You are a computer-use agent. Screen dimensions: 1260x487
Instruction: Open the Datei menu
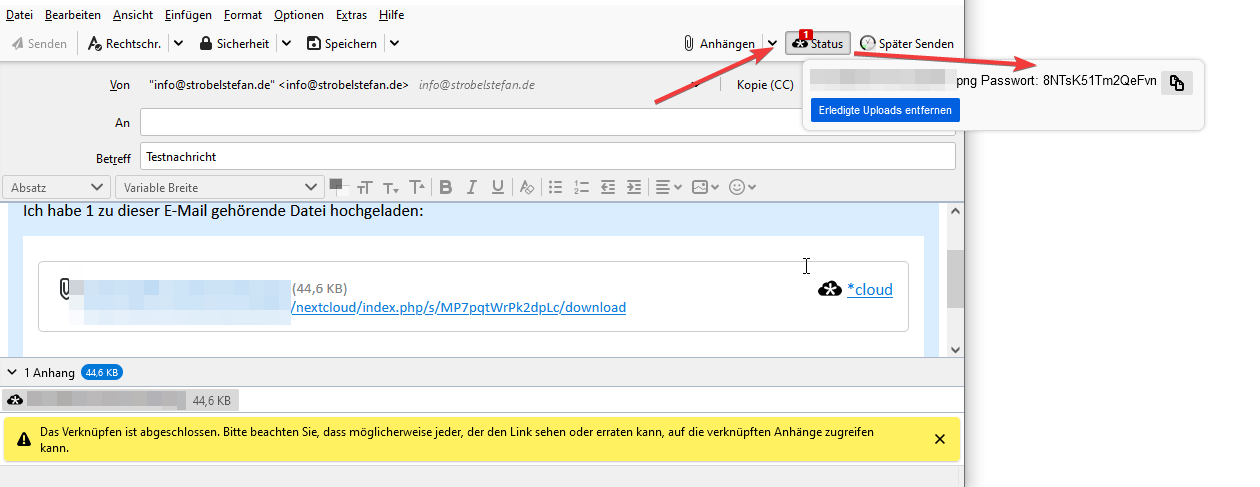19,15
